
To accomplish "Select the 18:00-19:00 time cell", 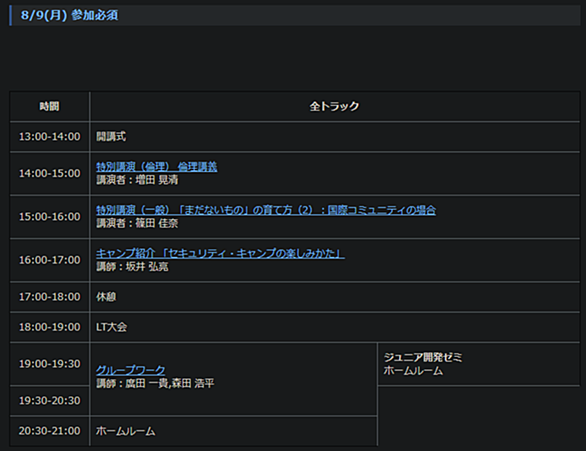I will [x=50, y=327].
